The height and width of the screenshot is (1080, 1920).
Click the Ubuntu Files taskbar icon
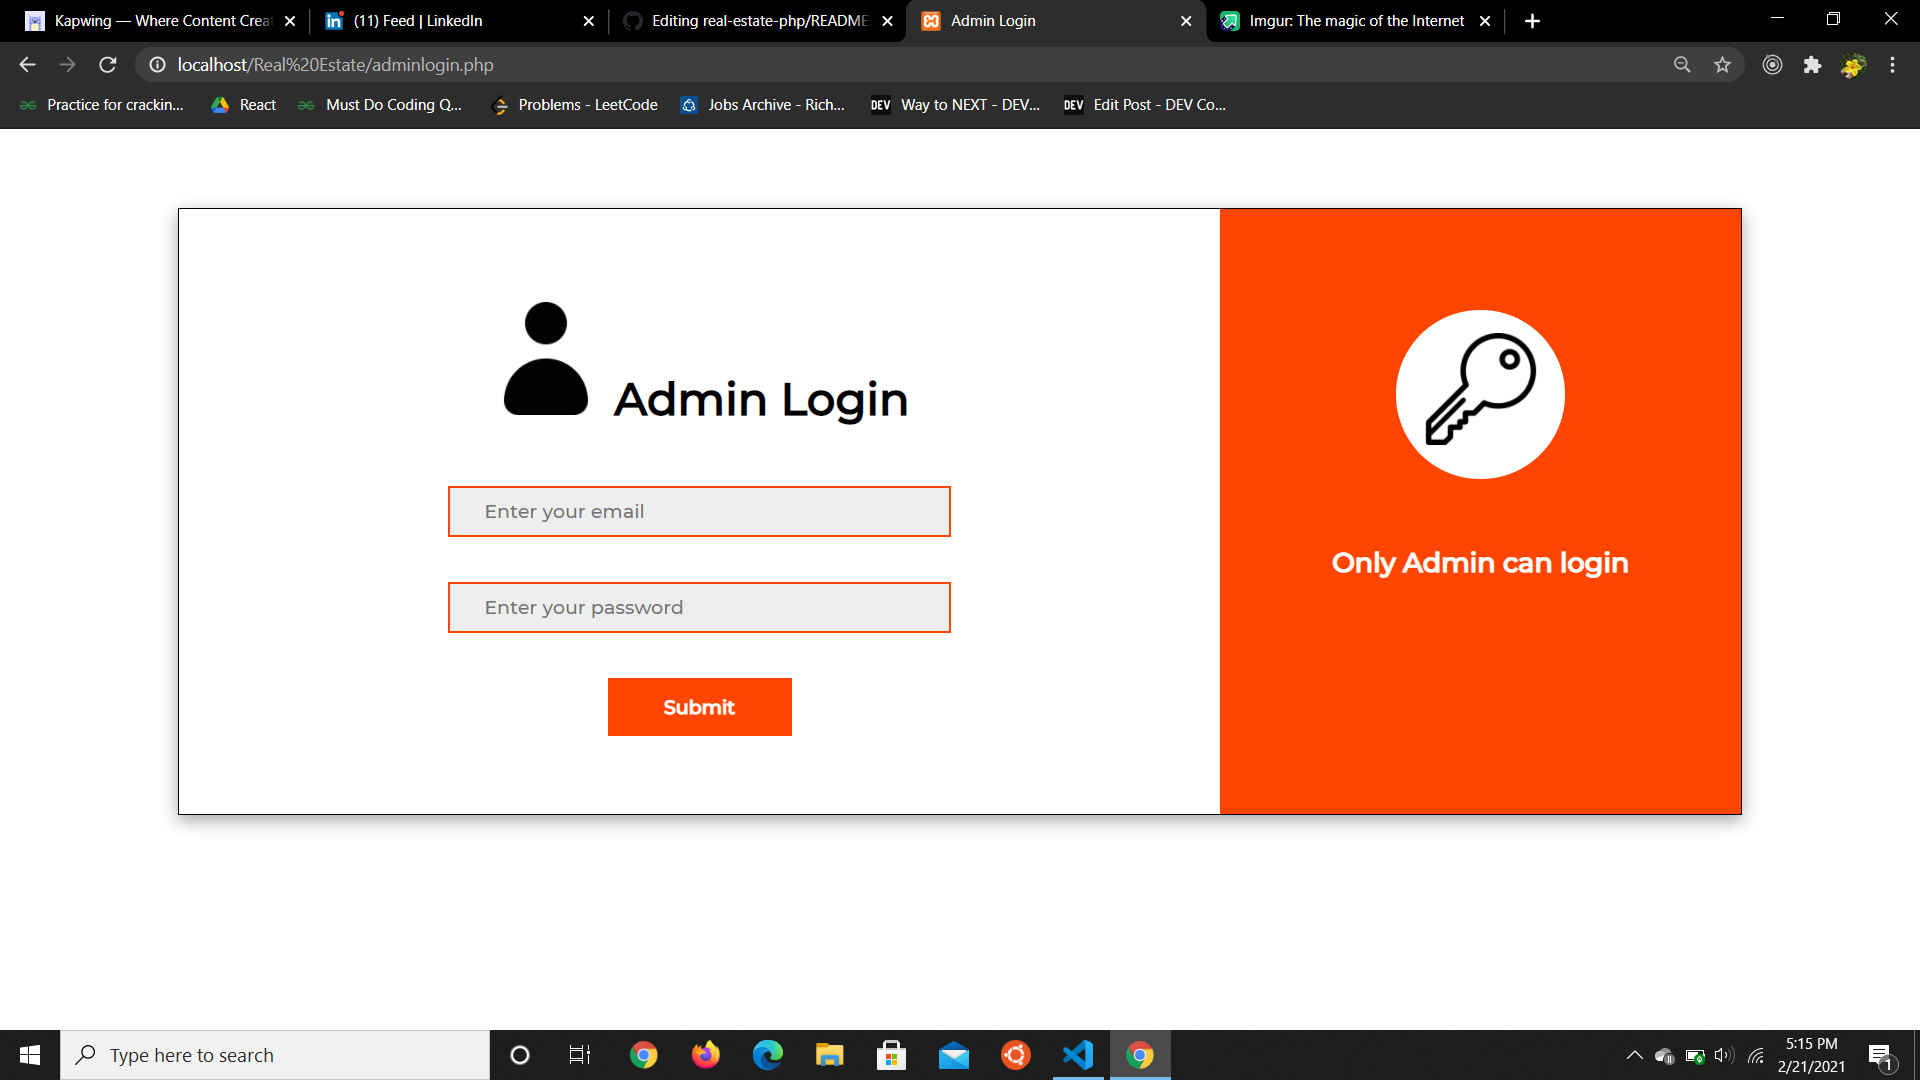click(1015, 1055)
